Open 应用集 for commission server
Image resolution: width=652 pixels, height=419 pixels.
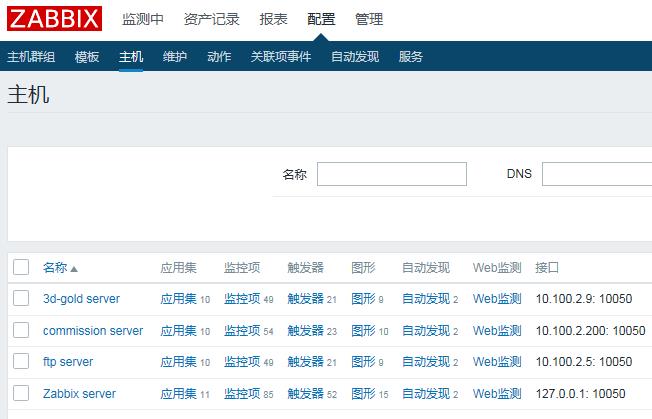point(178,331)
